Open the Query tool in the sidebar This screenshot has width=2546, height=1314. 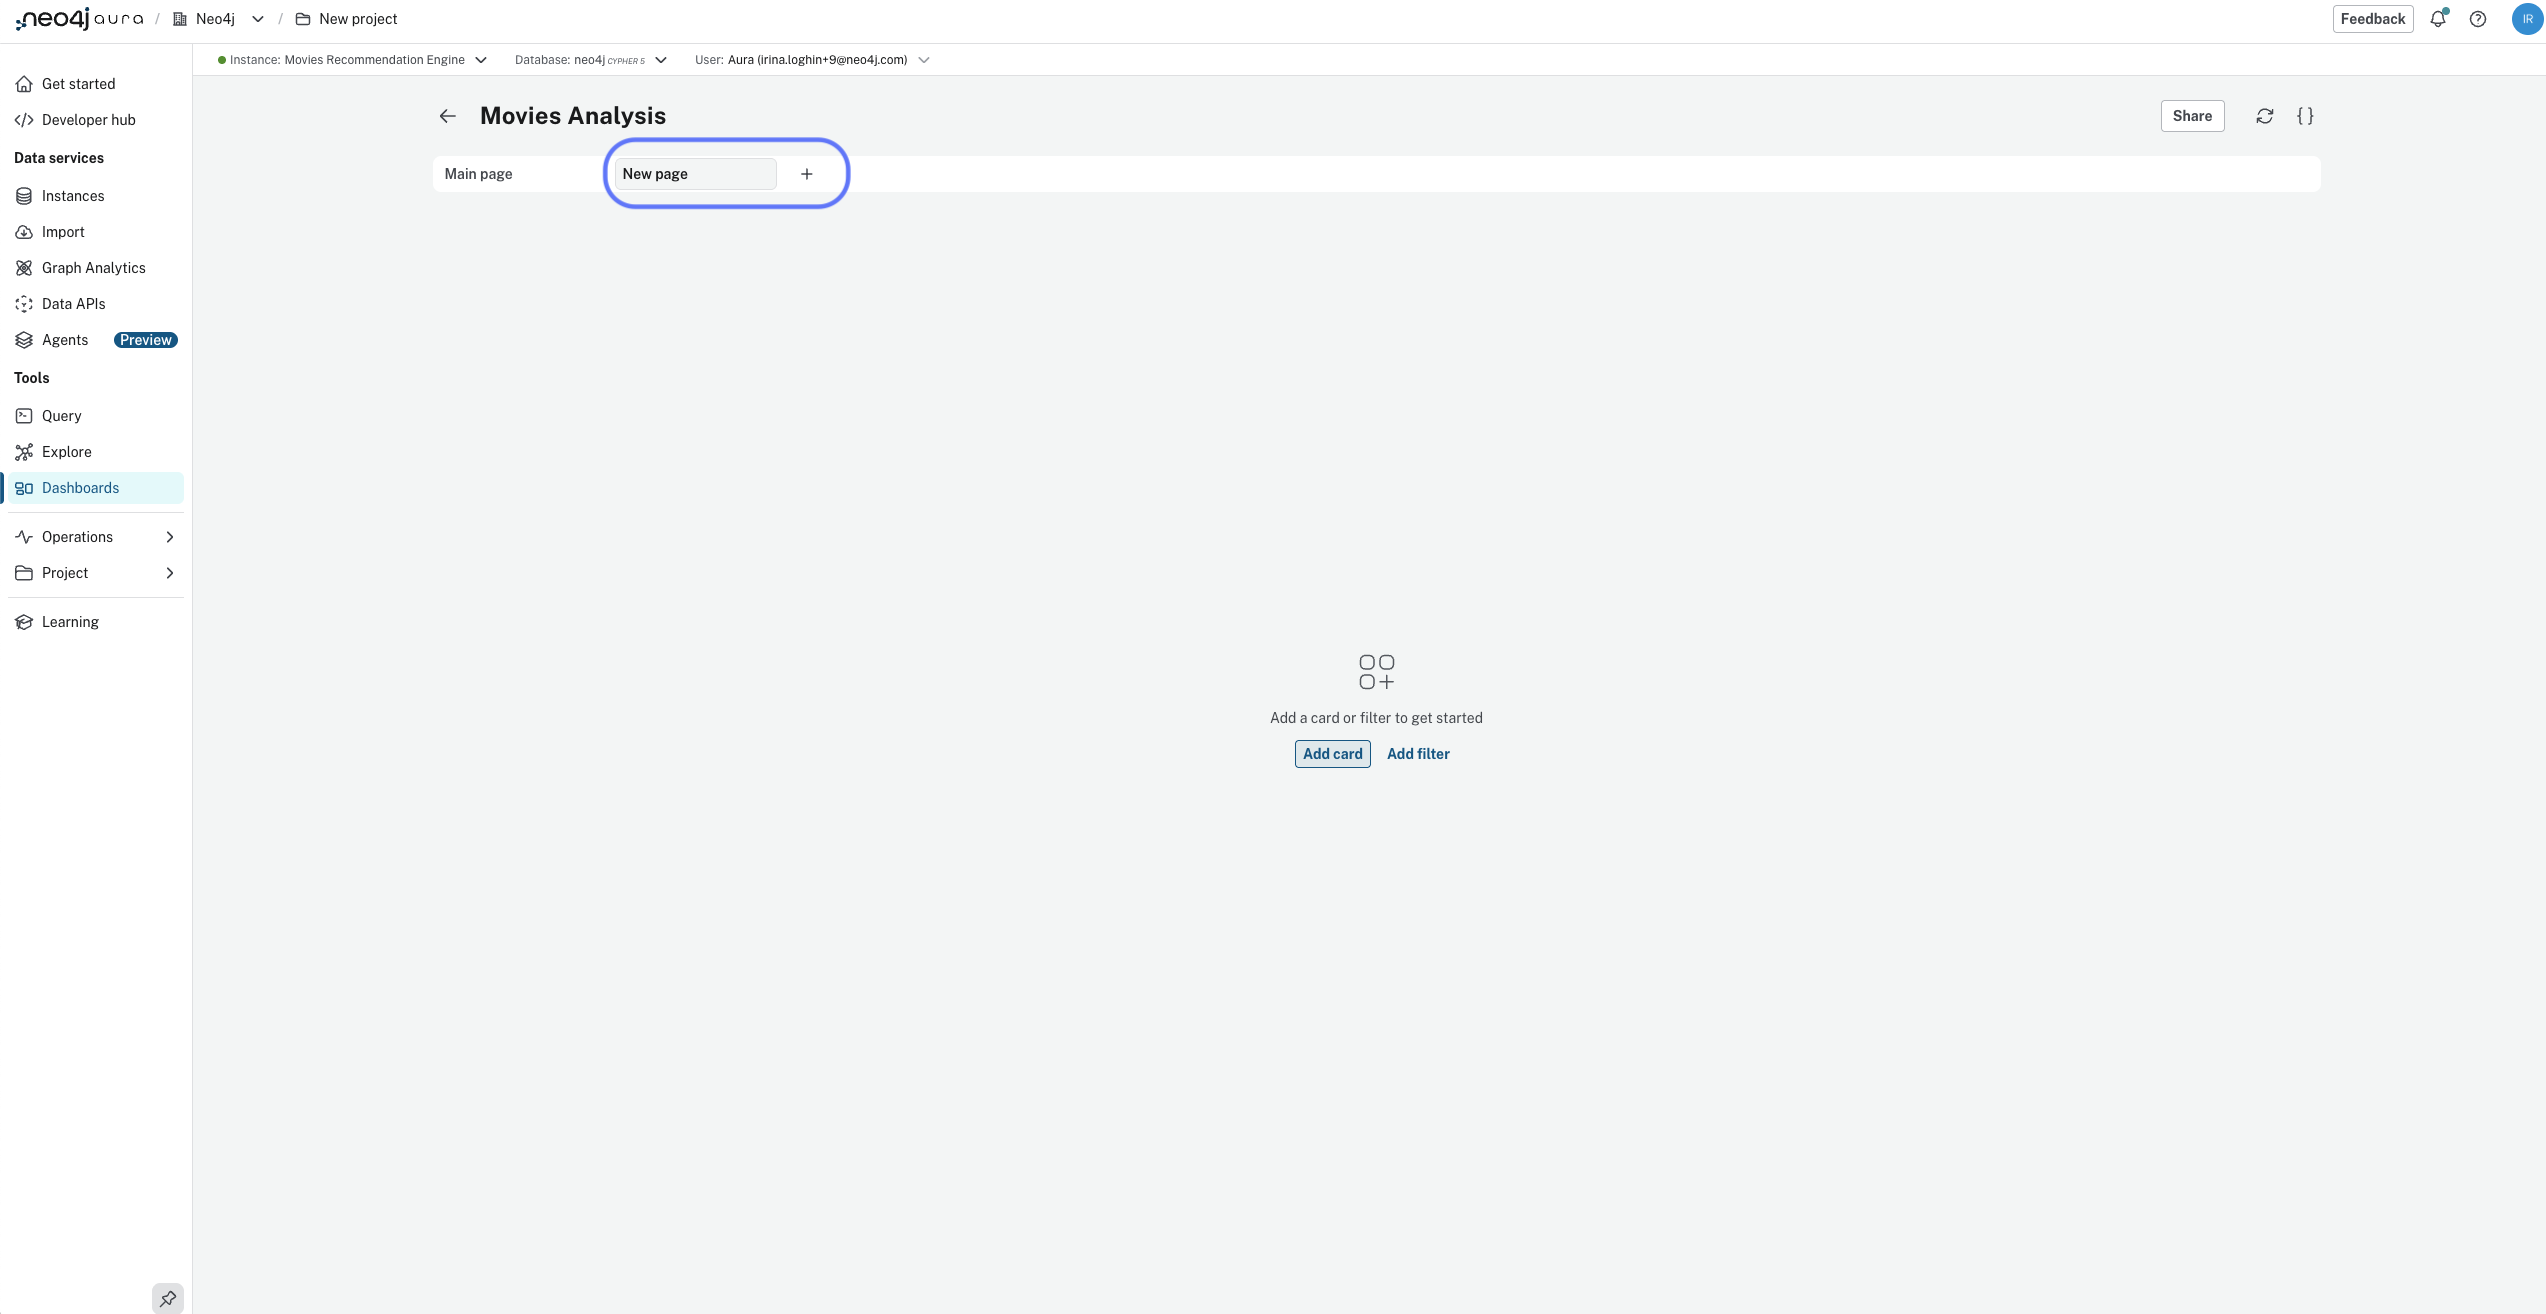pyautogui.click(x=61, y=415)
